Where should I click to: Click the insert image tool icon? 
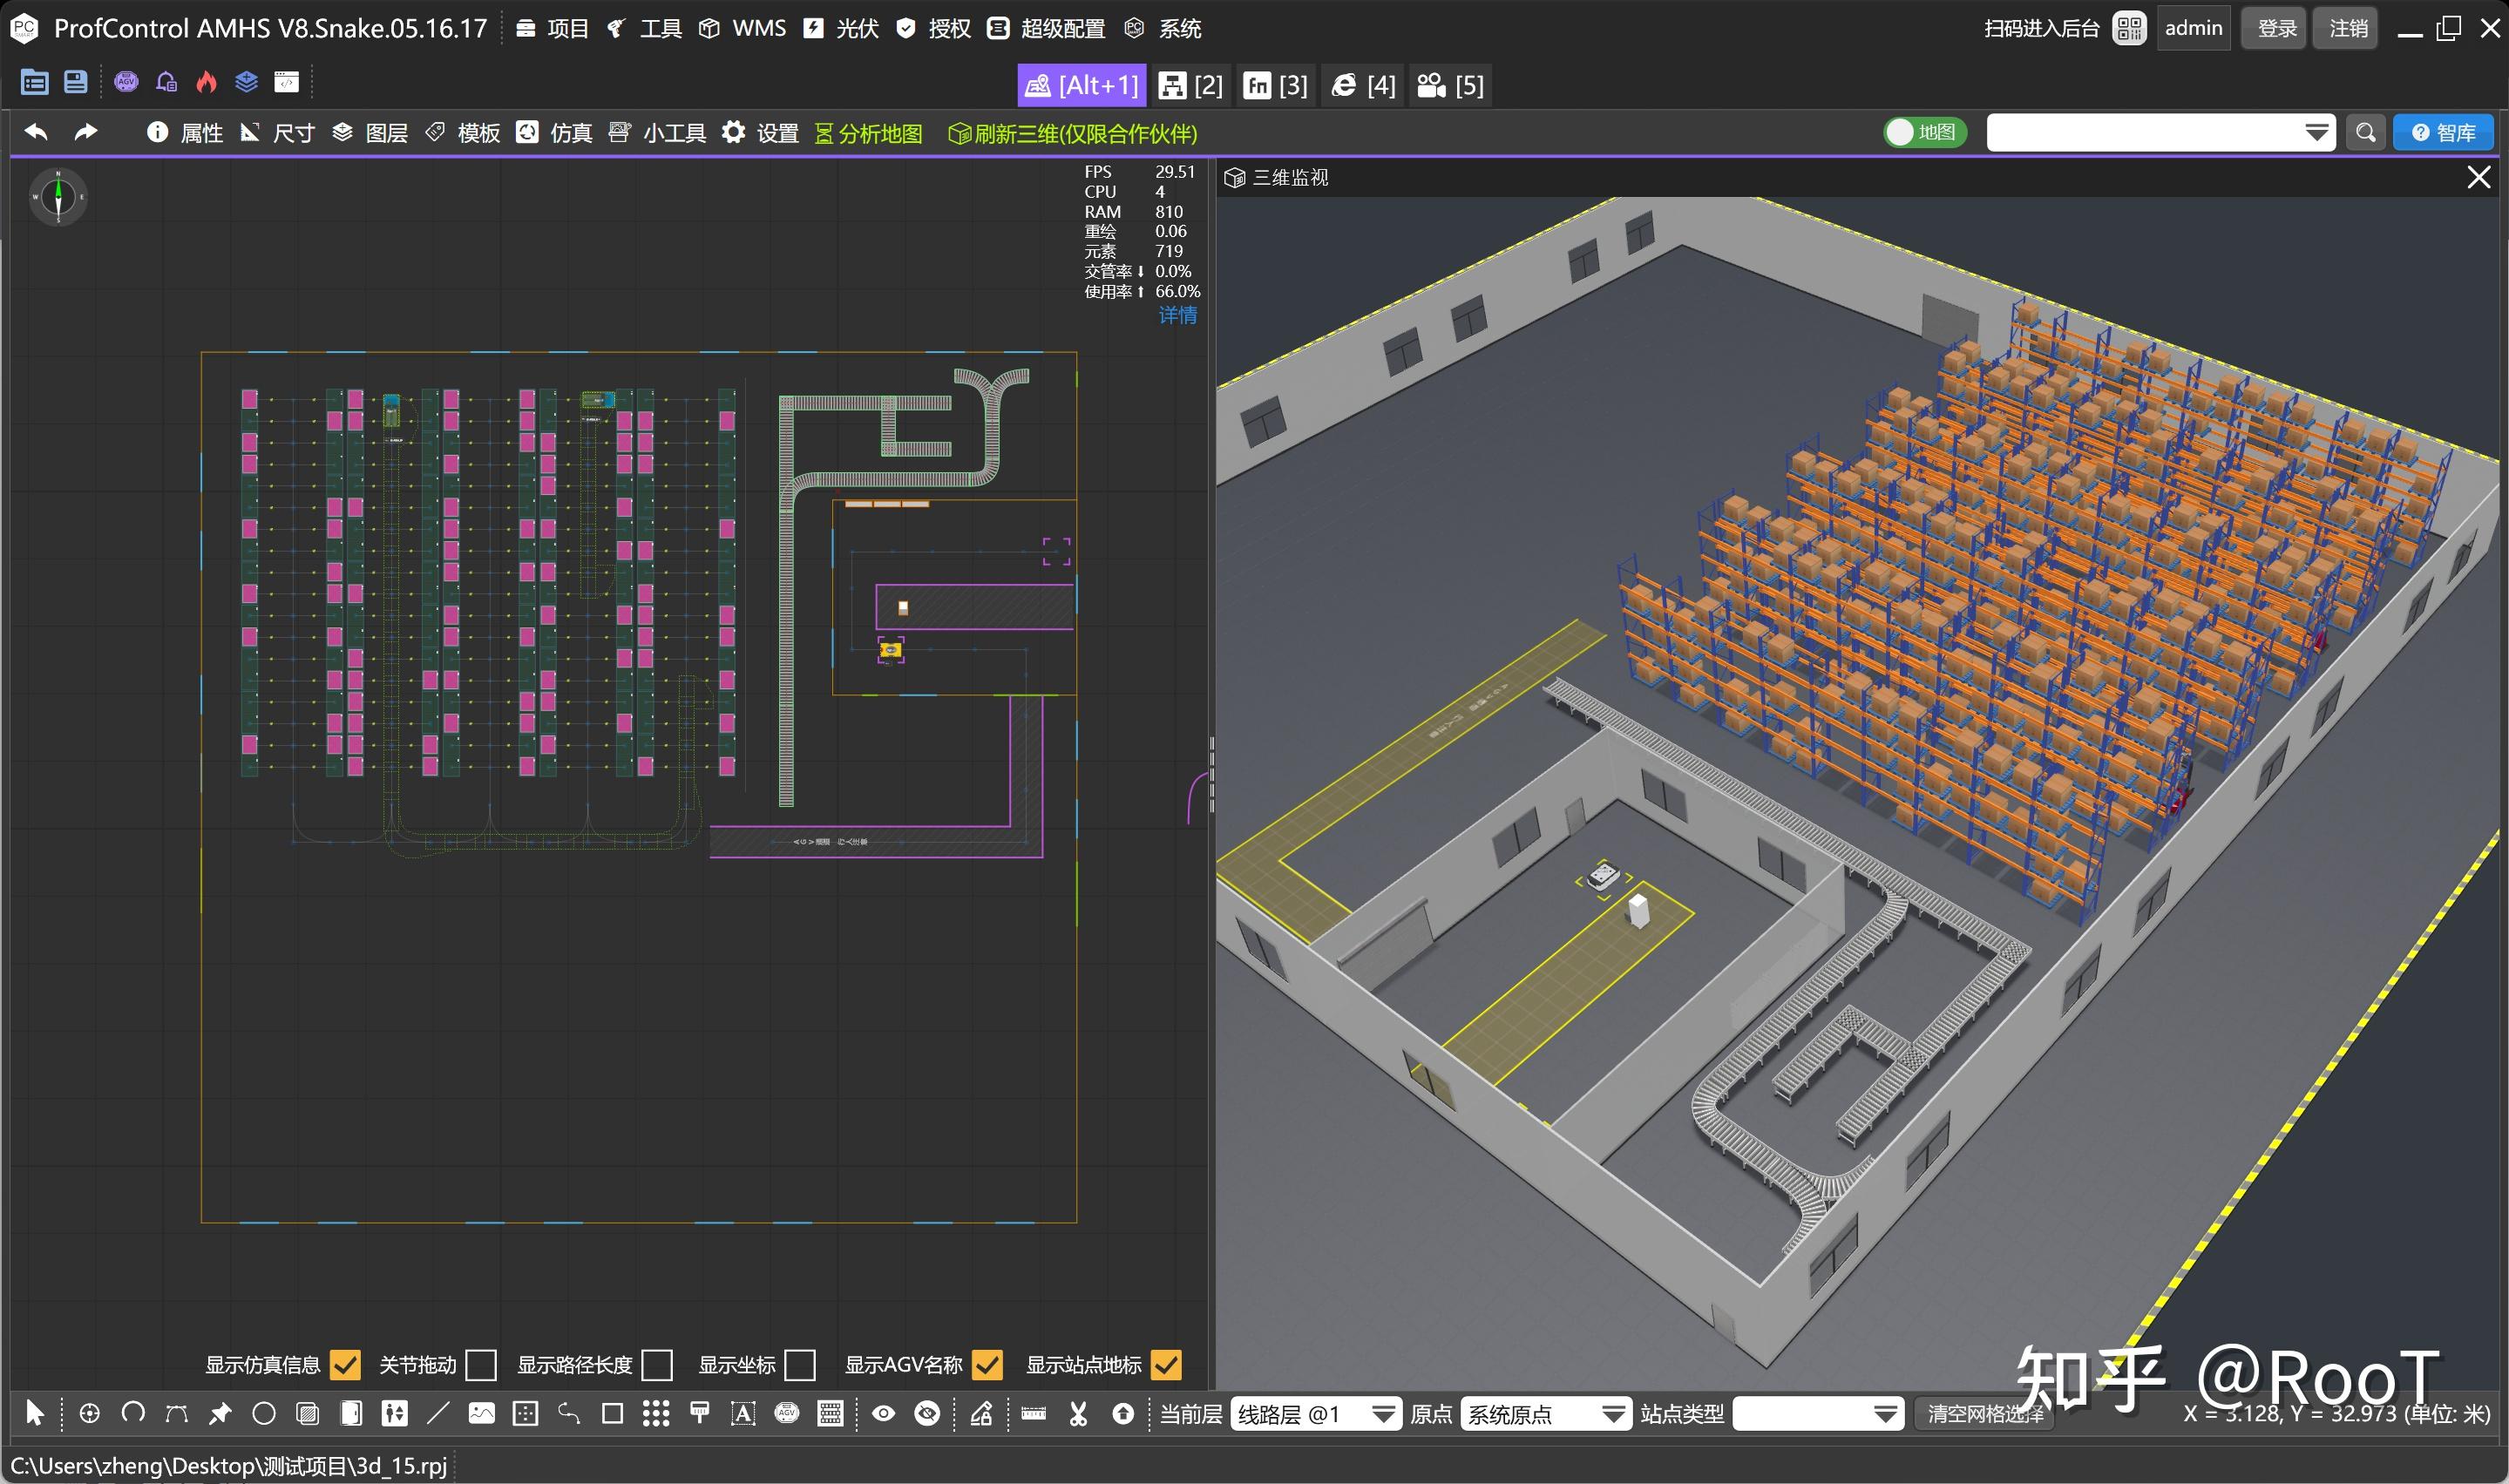481,1413
